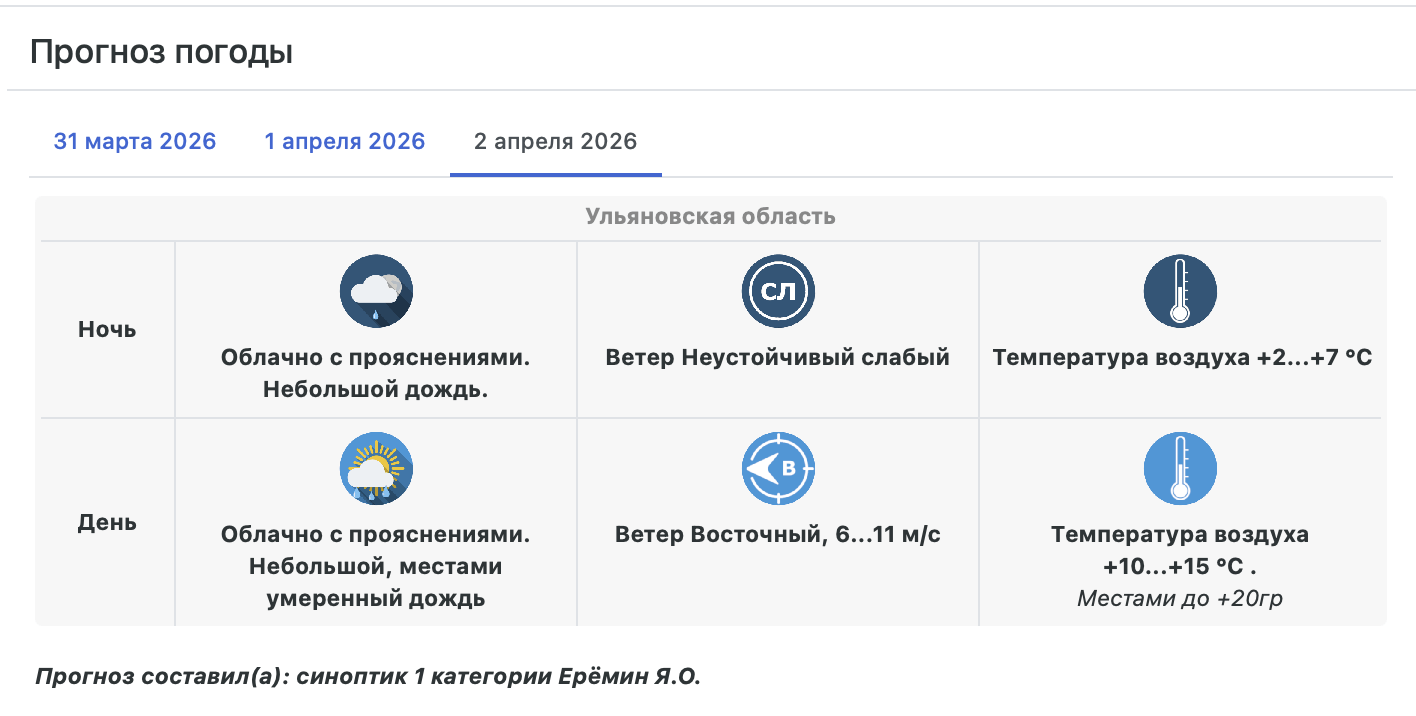Image resolution: width=1416 pixels, height=716 pixels.
Task: Click the daytime sun and rain icon
Action: (x=376, y=468)
